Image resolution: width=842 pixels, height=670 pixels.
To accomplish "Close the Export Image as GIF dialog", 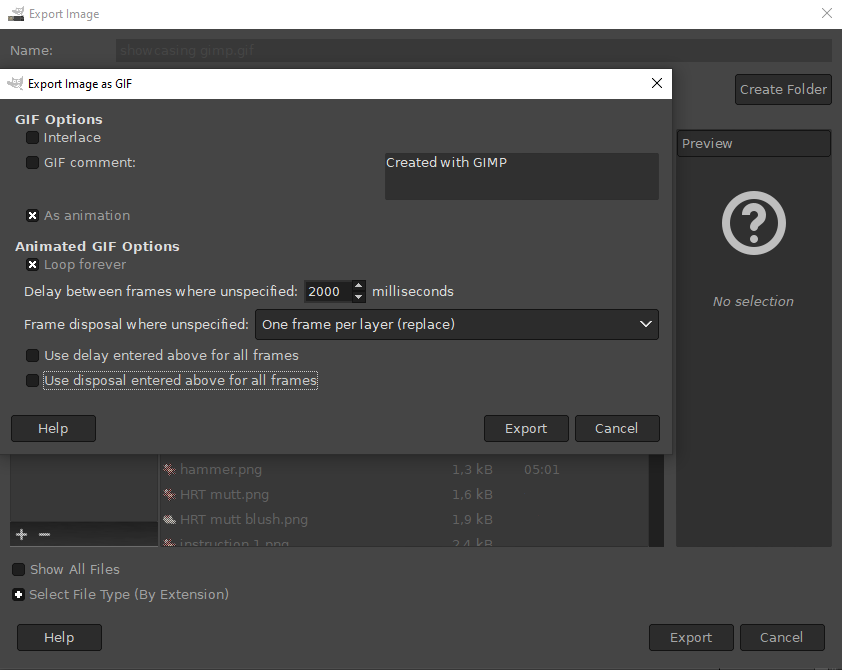I will (656, 83).
